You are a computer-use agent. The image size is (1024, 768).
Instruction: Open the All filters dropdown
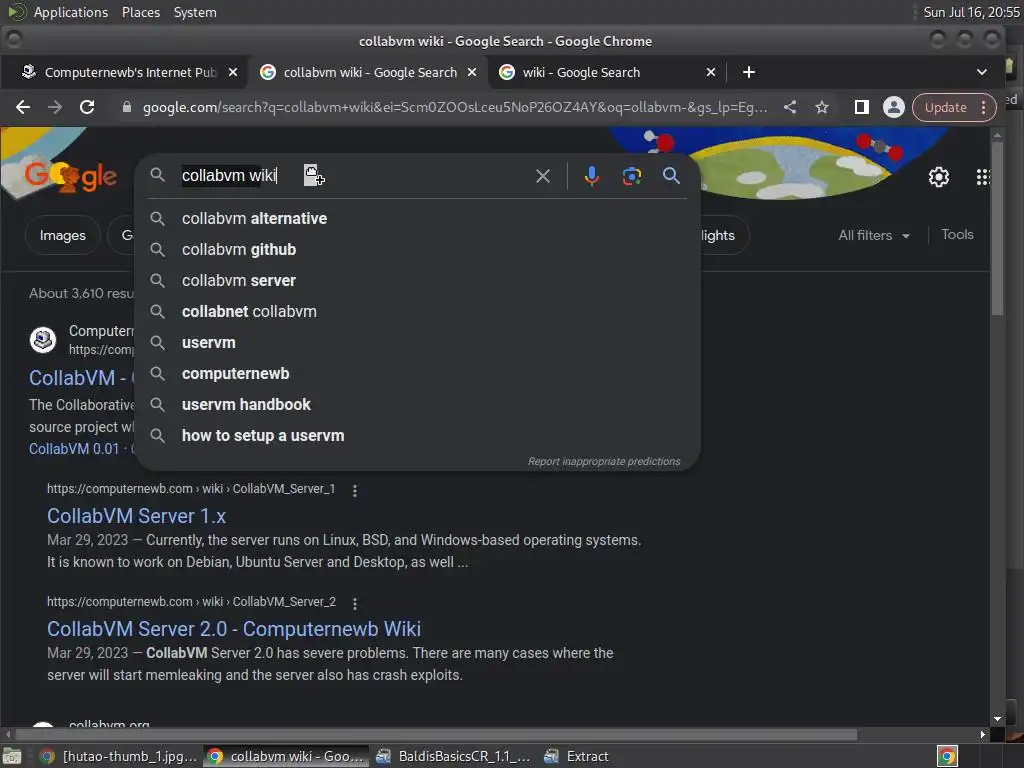click(x=873, y=235)
